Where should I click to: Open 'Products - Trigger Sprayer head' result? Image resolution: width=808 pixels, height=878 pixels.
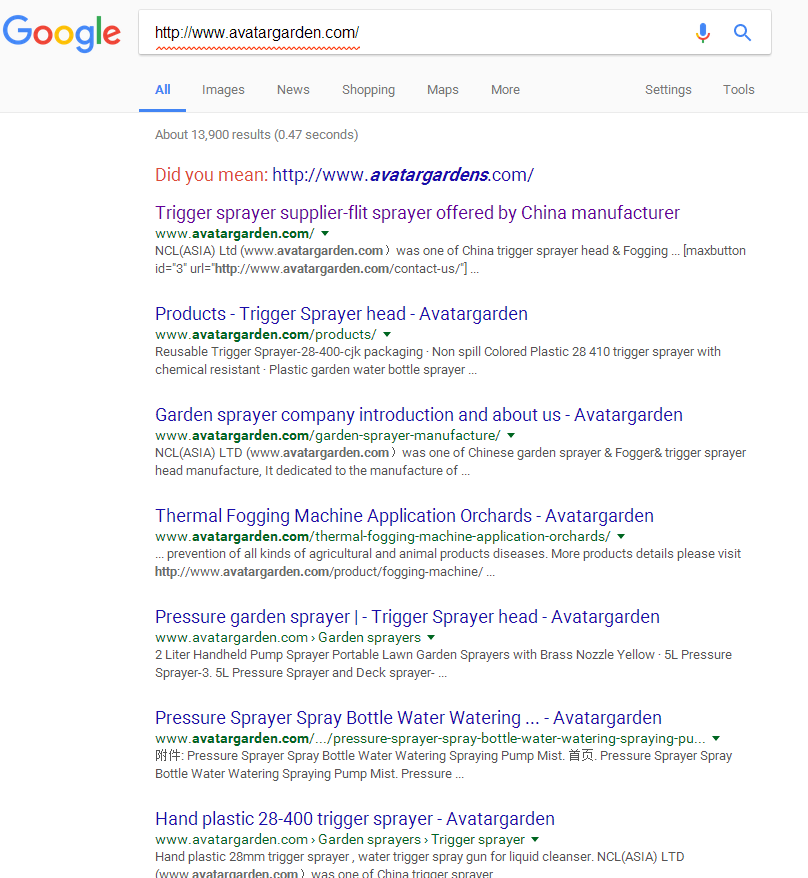tap(341, 314)
